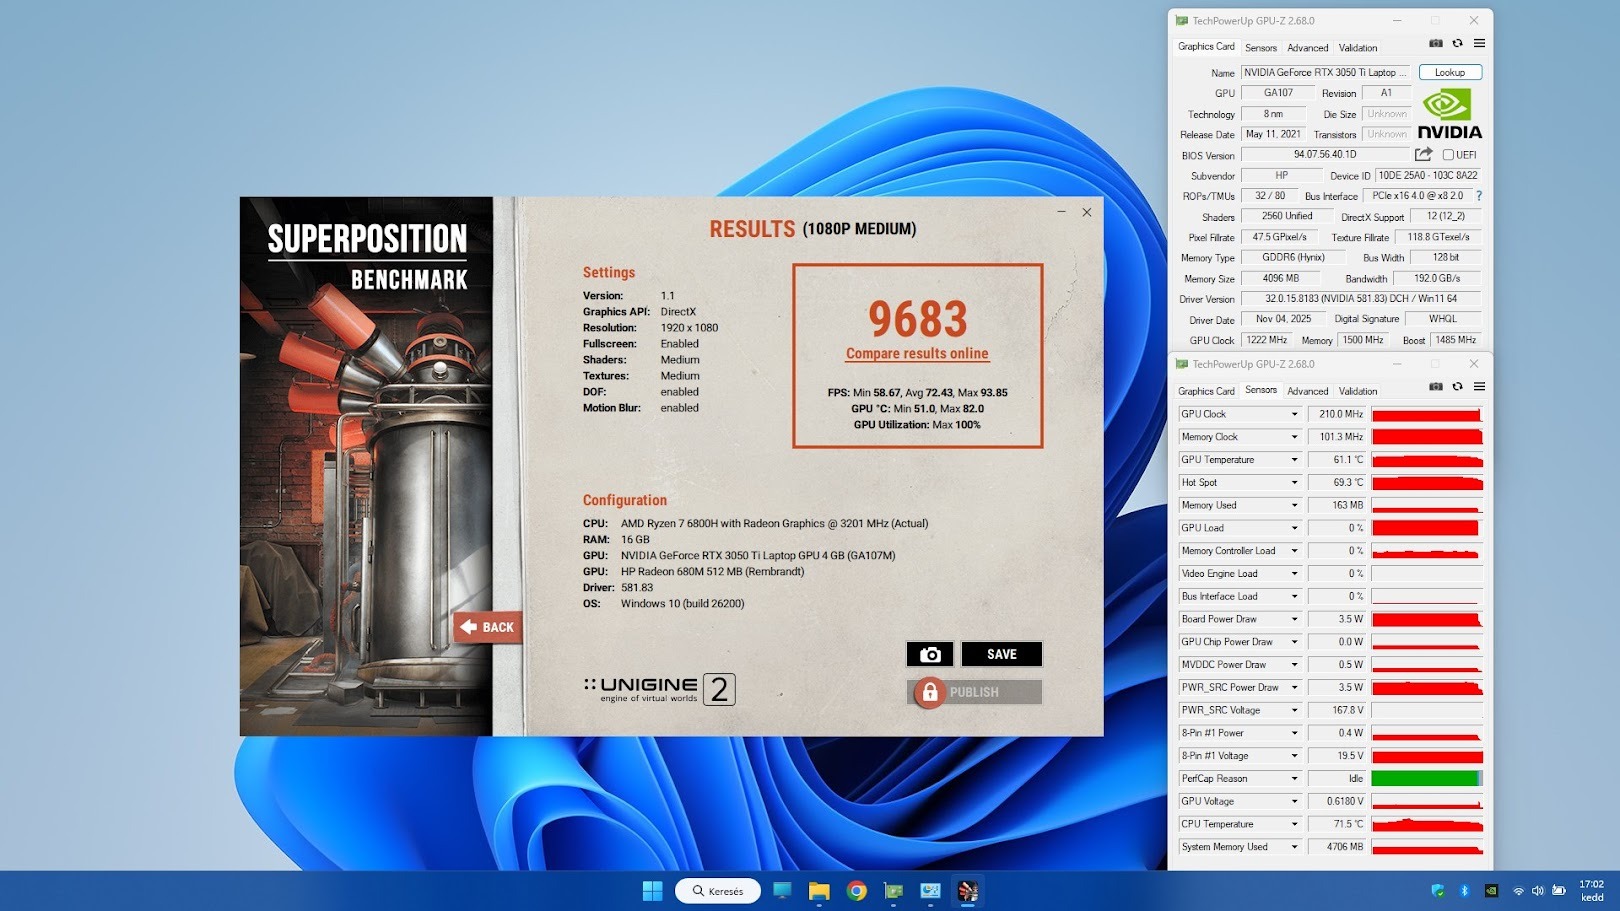Open hamburger menu in GPU-Z Graphics Card window
Viewport: 1620px width, 911px height.
pos(1479,43)
